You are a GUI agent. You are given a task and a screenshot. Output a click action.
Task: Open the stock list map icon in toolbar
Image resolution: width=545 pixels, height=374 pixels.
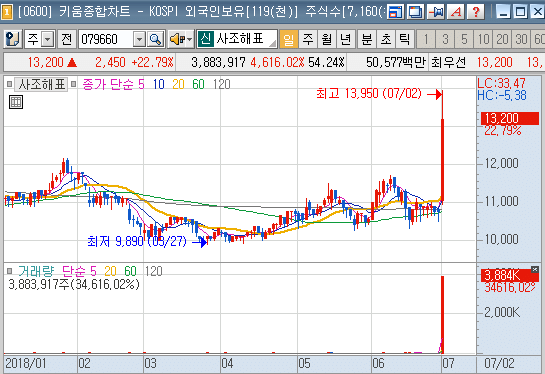click(x=13, y=39)
